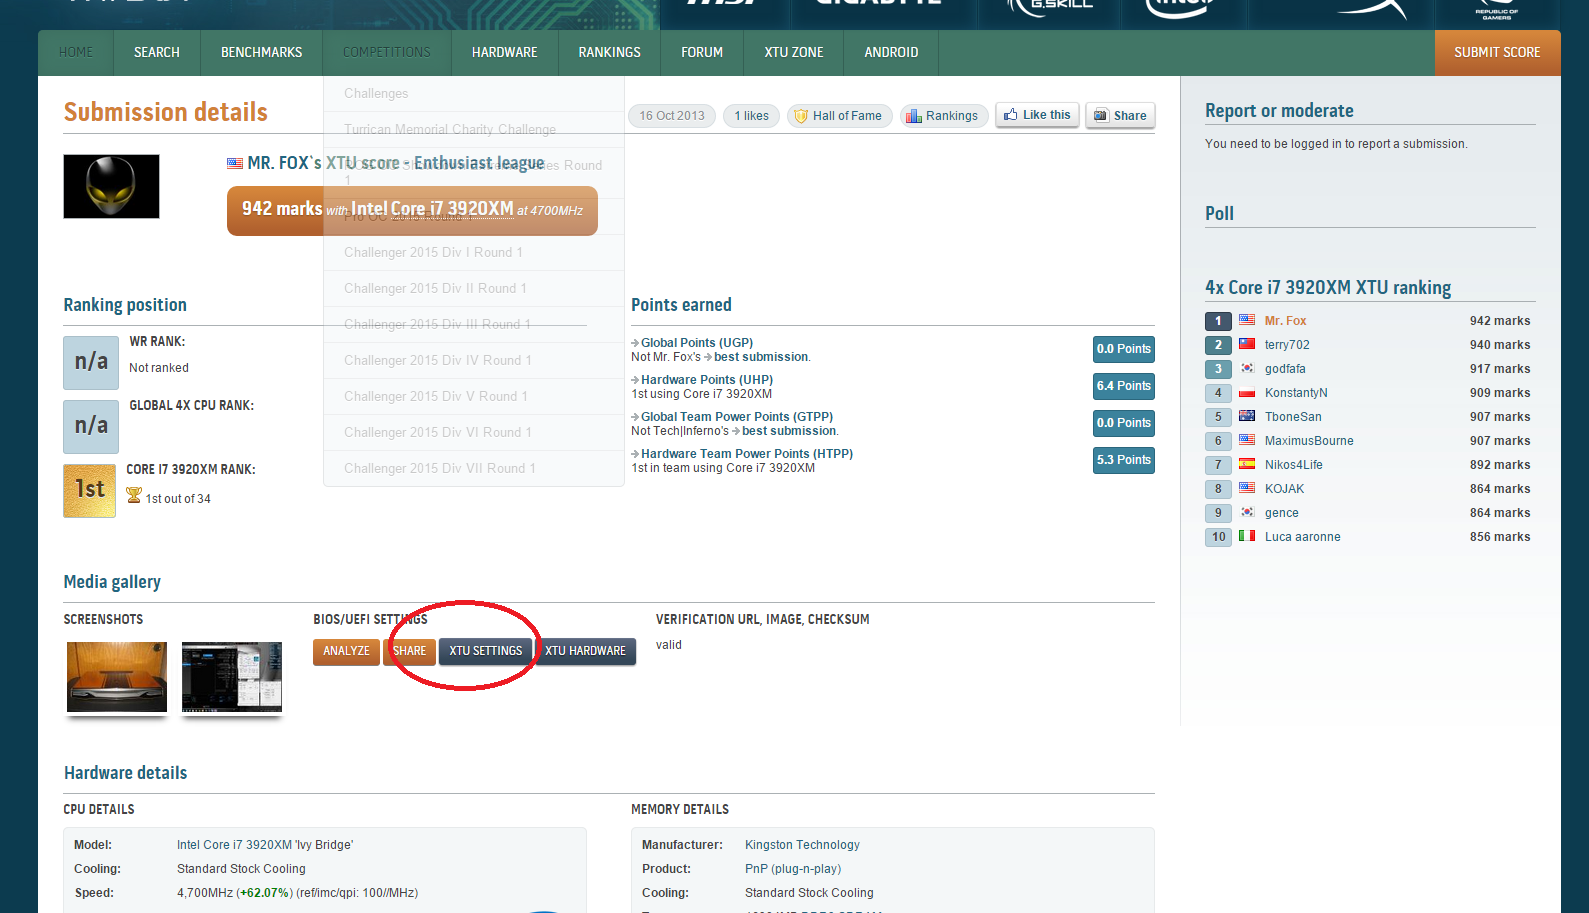Open MaximusBourne ranking entry
This screenshot has width=1589, height=913.
pos(1309,441)
